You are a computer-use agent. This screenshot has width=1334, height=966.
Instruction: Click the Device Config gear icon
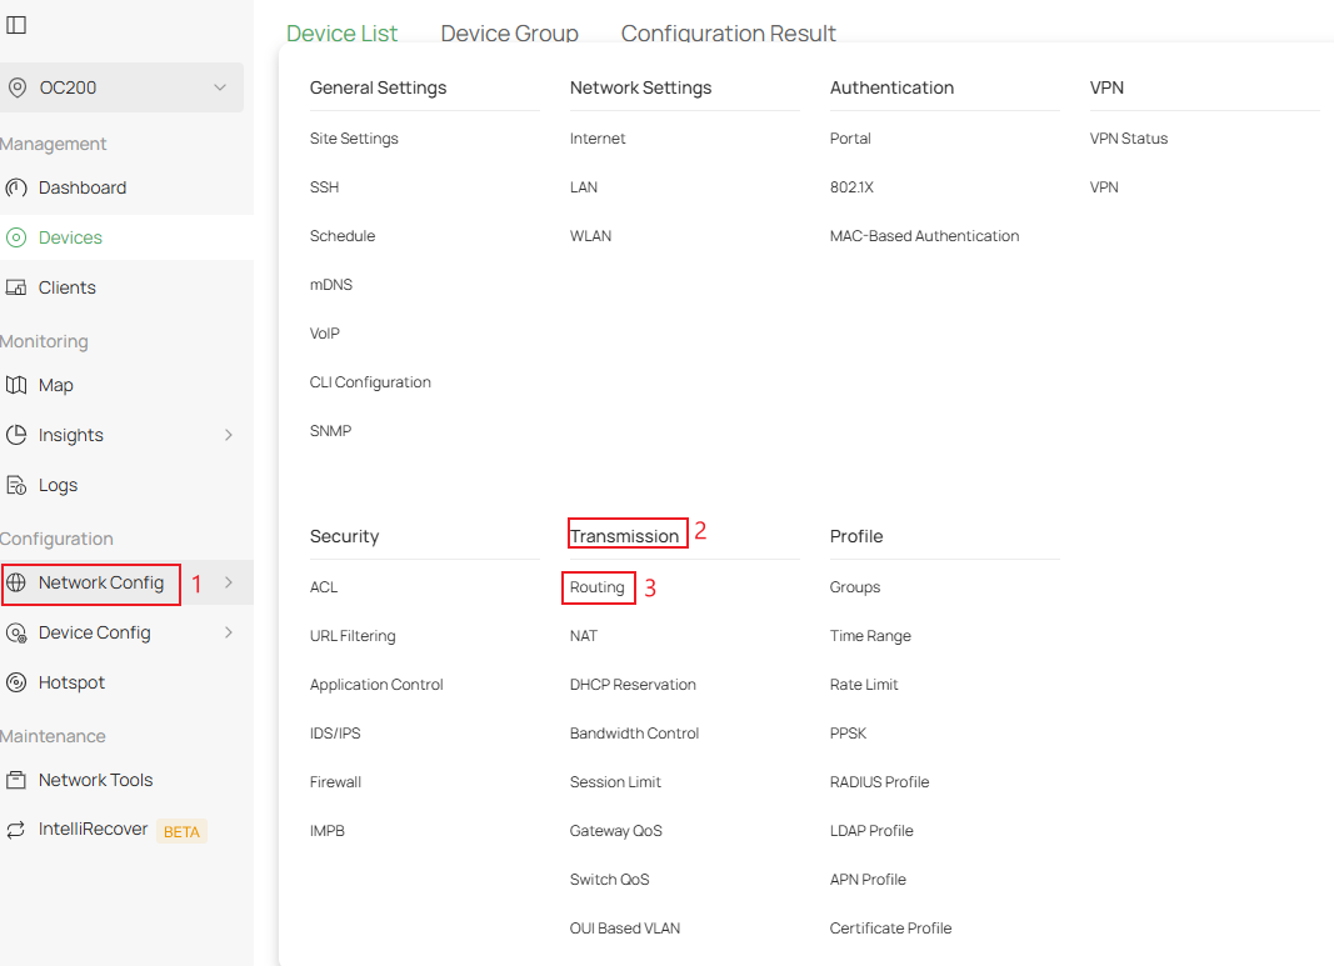click(x=16, y=633)
